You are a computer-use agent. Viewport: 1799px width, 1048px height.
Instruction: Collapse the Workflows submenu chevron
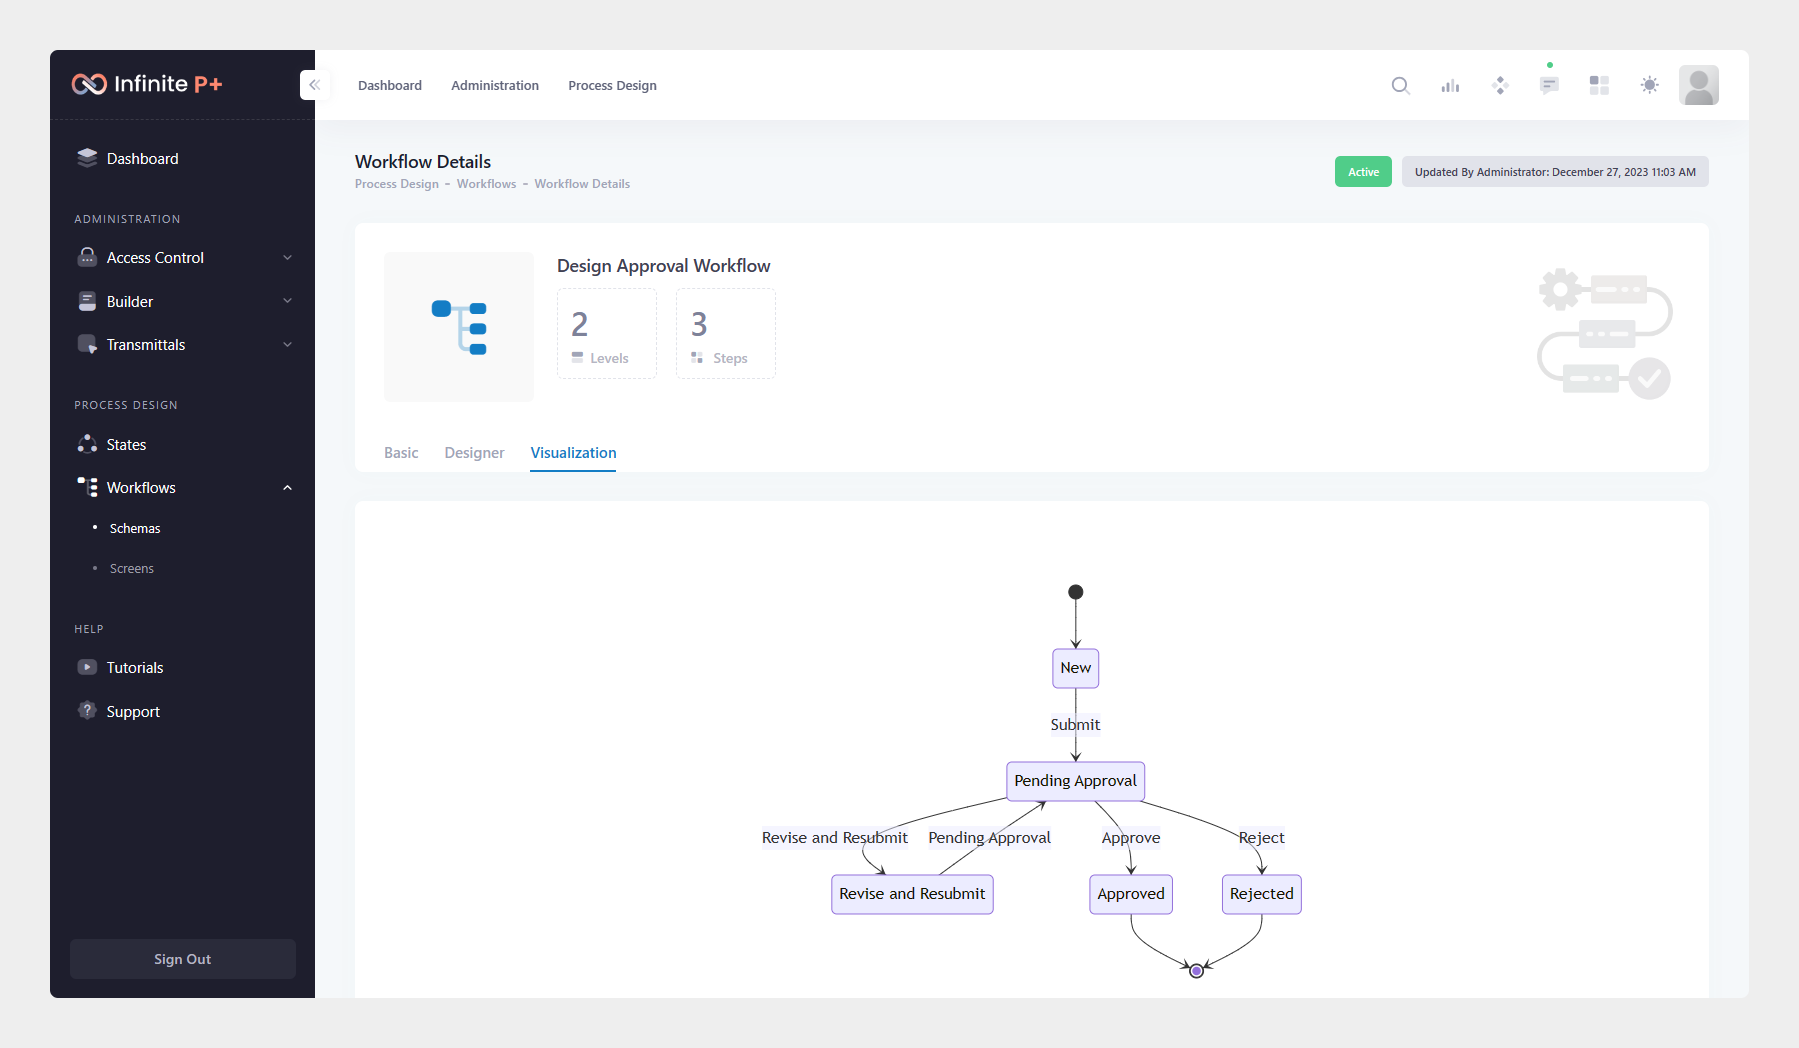click(x=288, y=487)
